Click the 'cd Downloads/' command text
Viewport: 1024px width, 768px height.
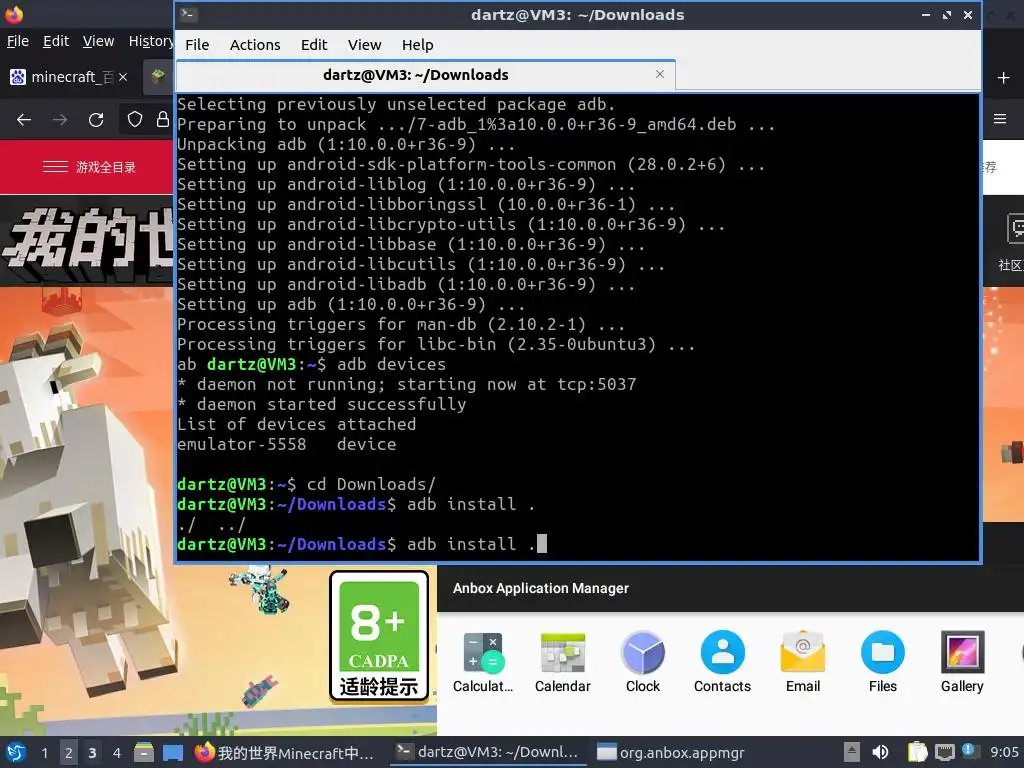(371, 484)
